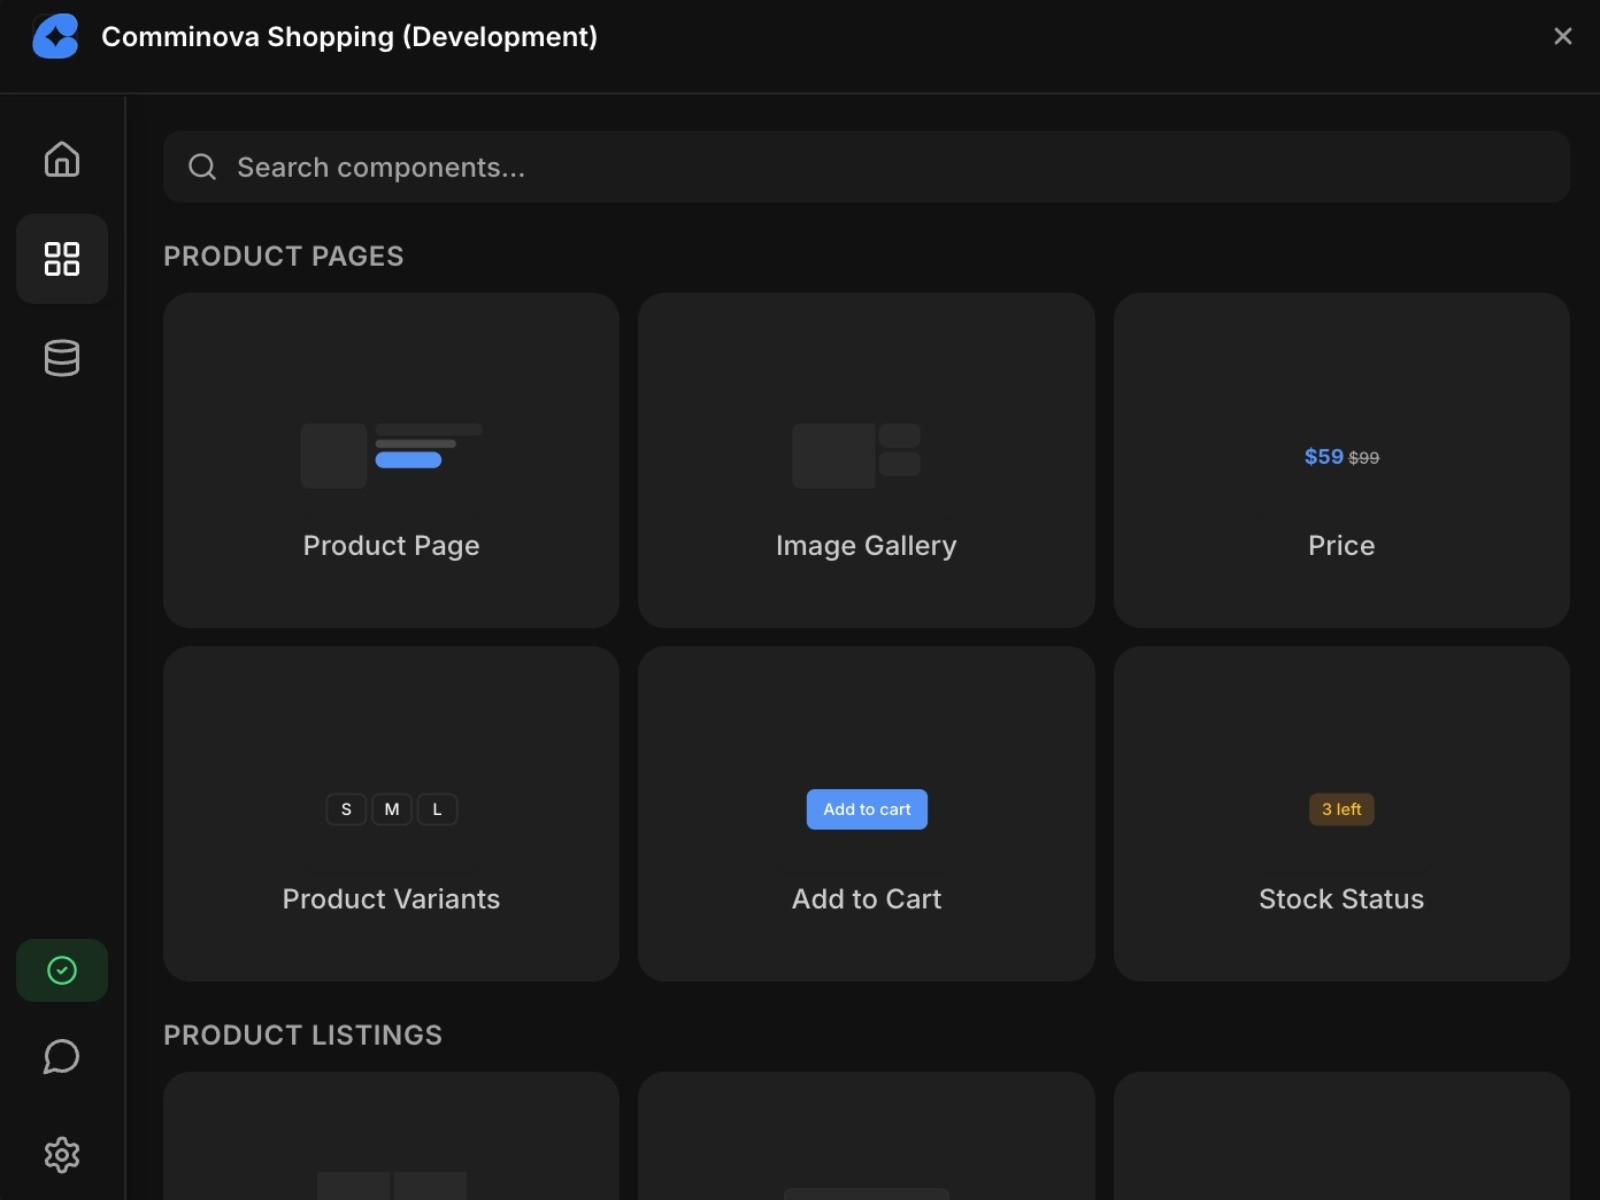Select the Components grid icon in sidebar
The height and width of the screenshot is (1200, 1600).
61,259
